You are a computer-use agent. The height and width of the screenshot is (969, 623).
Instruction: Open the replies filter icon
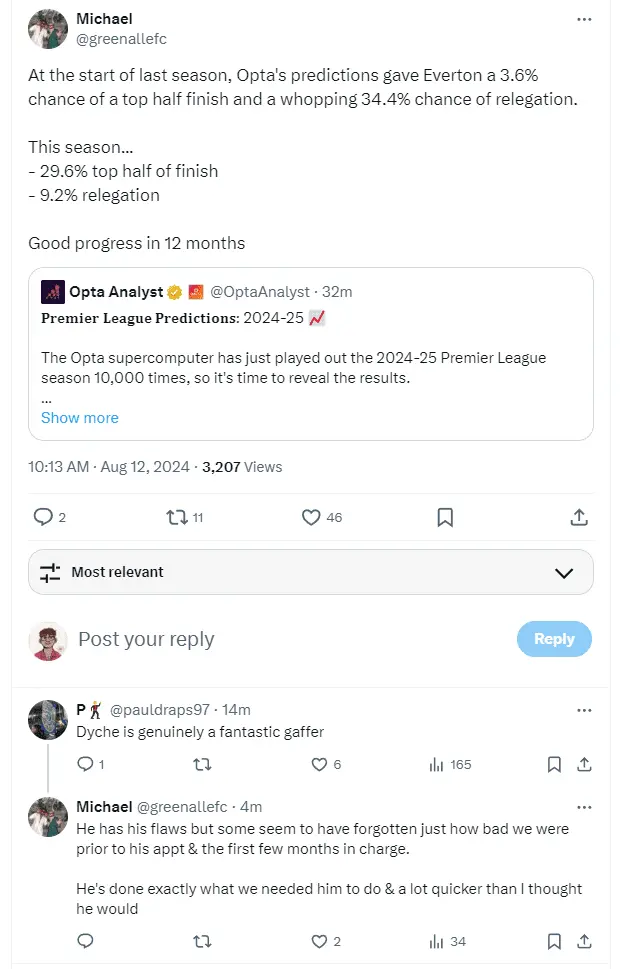[50, 573]
